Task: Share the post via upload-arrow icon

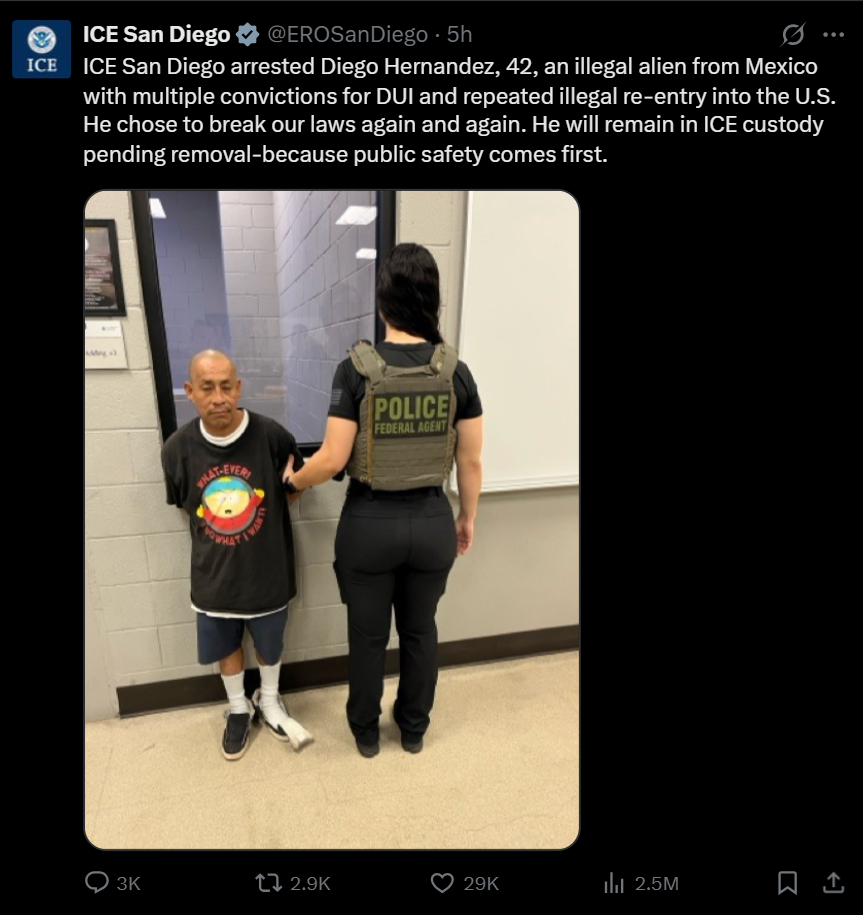Action: 834,882
